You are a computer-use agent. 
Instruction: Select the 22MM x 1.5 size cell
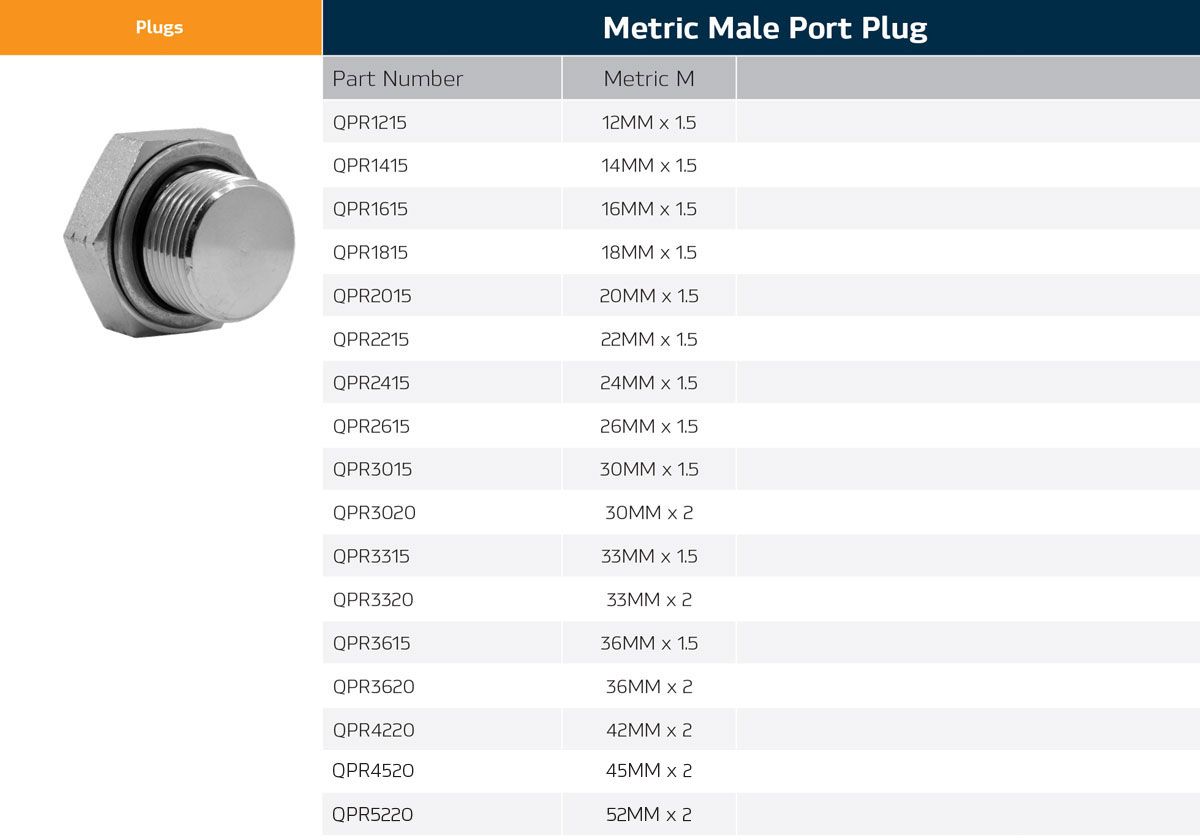(649, 339)
